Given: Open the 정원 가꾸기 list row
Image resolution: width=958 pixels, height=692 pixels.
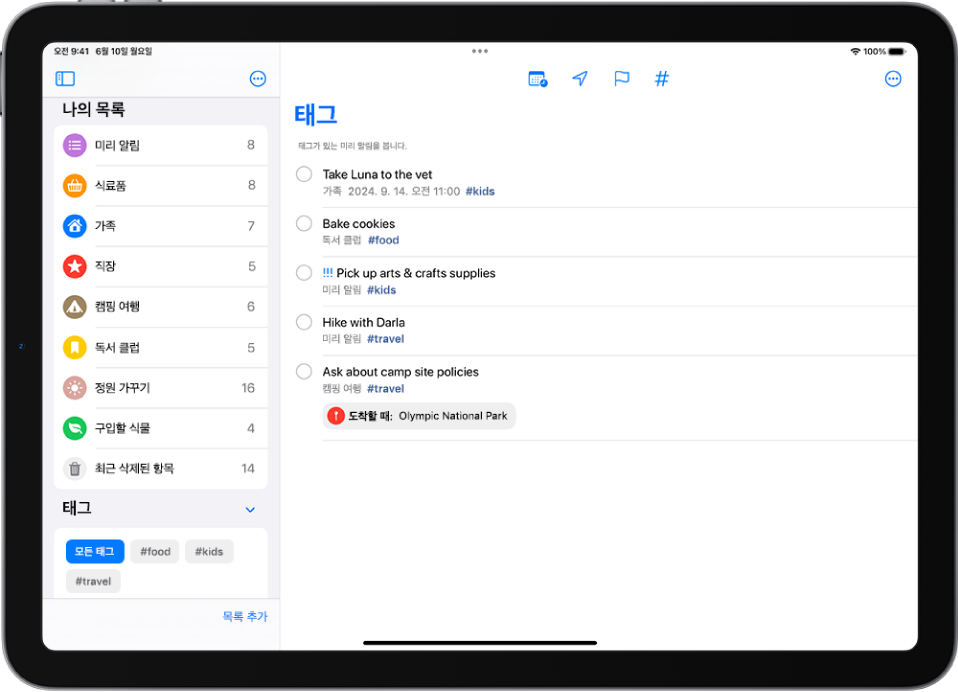Looking at the screenshot, I should click(x=161, y=388).
